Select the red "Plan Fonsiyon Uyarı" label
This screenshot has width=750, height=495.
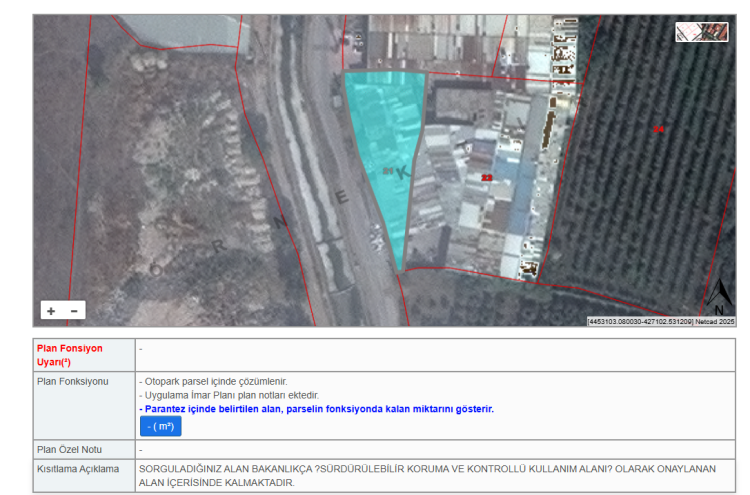(69, 355)
